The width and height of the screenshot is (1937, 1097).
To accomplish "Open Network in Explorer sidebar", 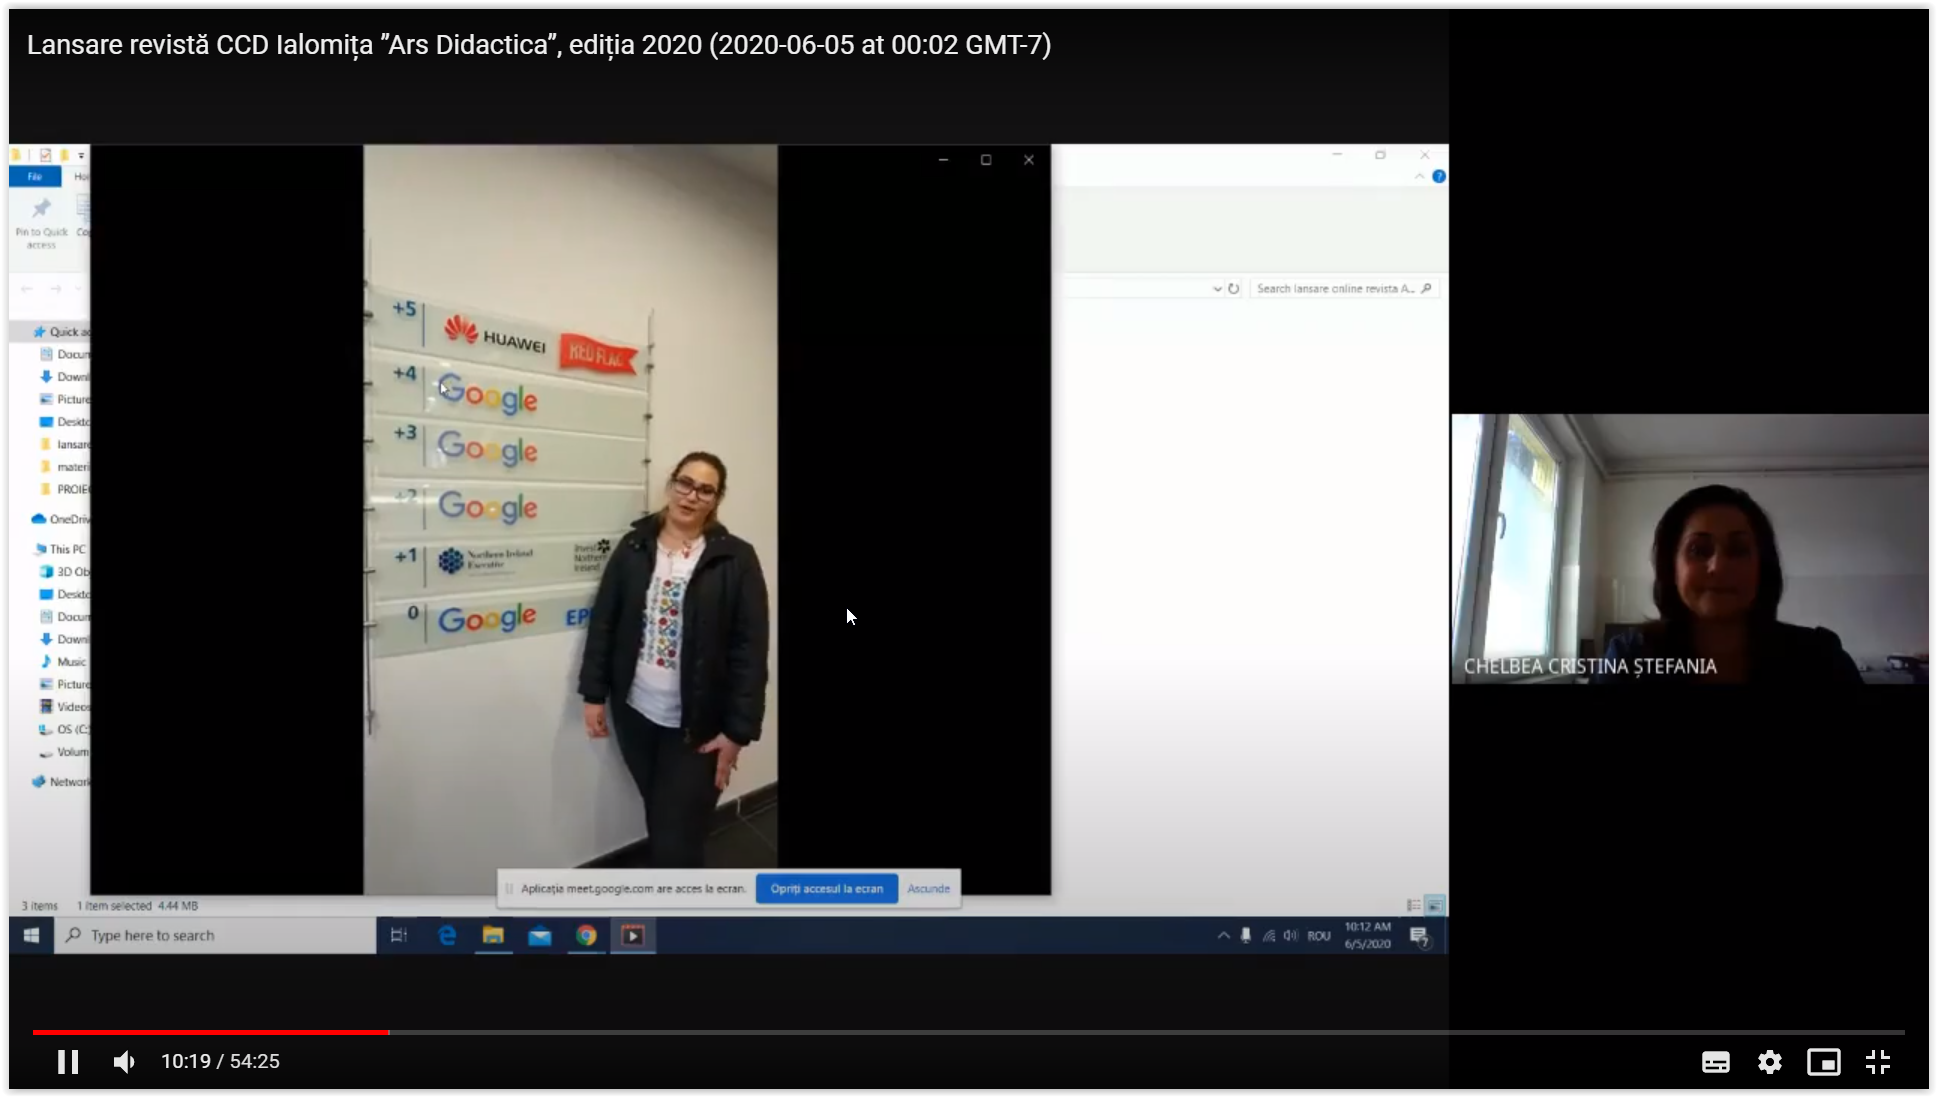I will pyautogui.click(x=60, y=782).
